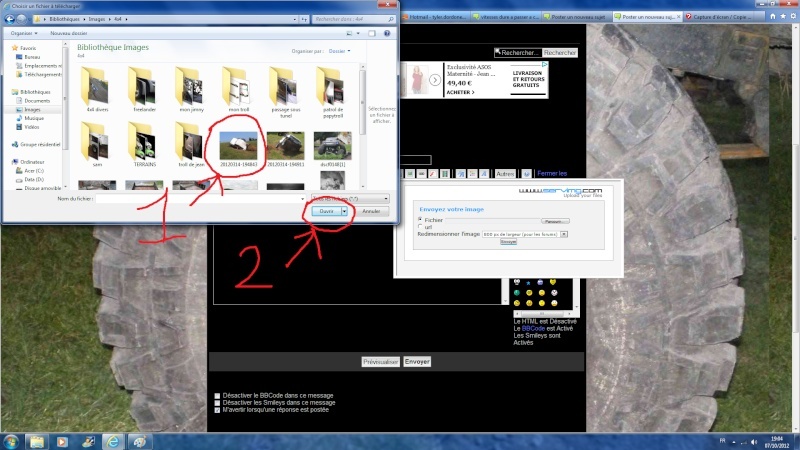Viewport: 800px width, 450px height.
Task: Click Internet Explorer in the taskbar
Action: [x=113, y=441]
